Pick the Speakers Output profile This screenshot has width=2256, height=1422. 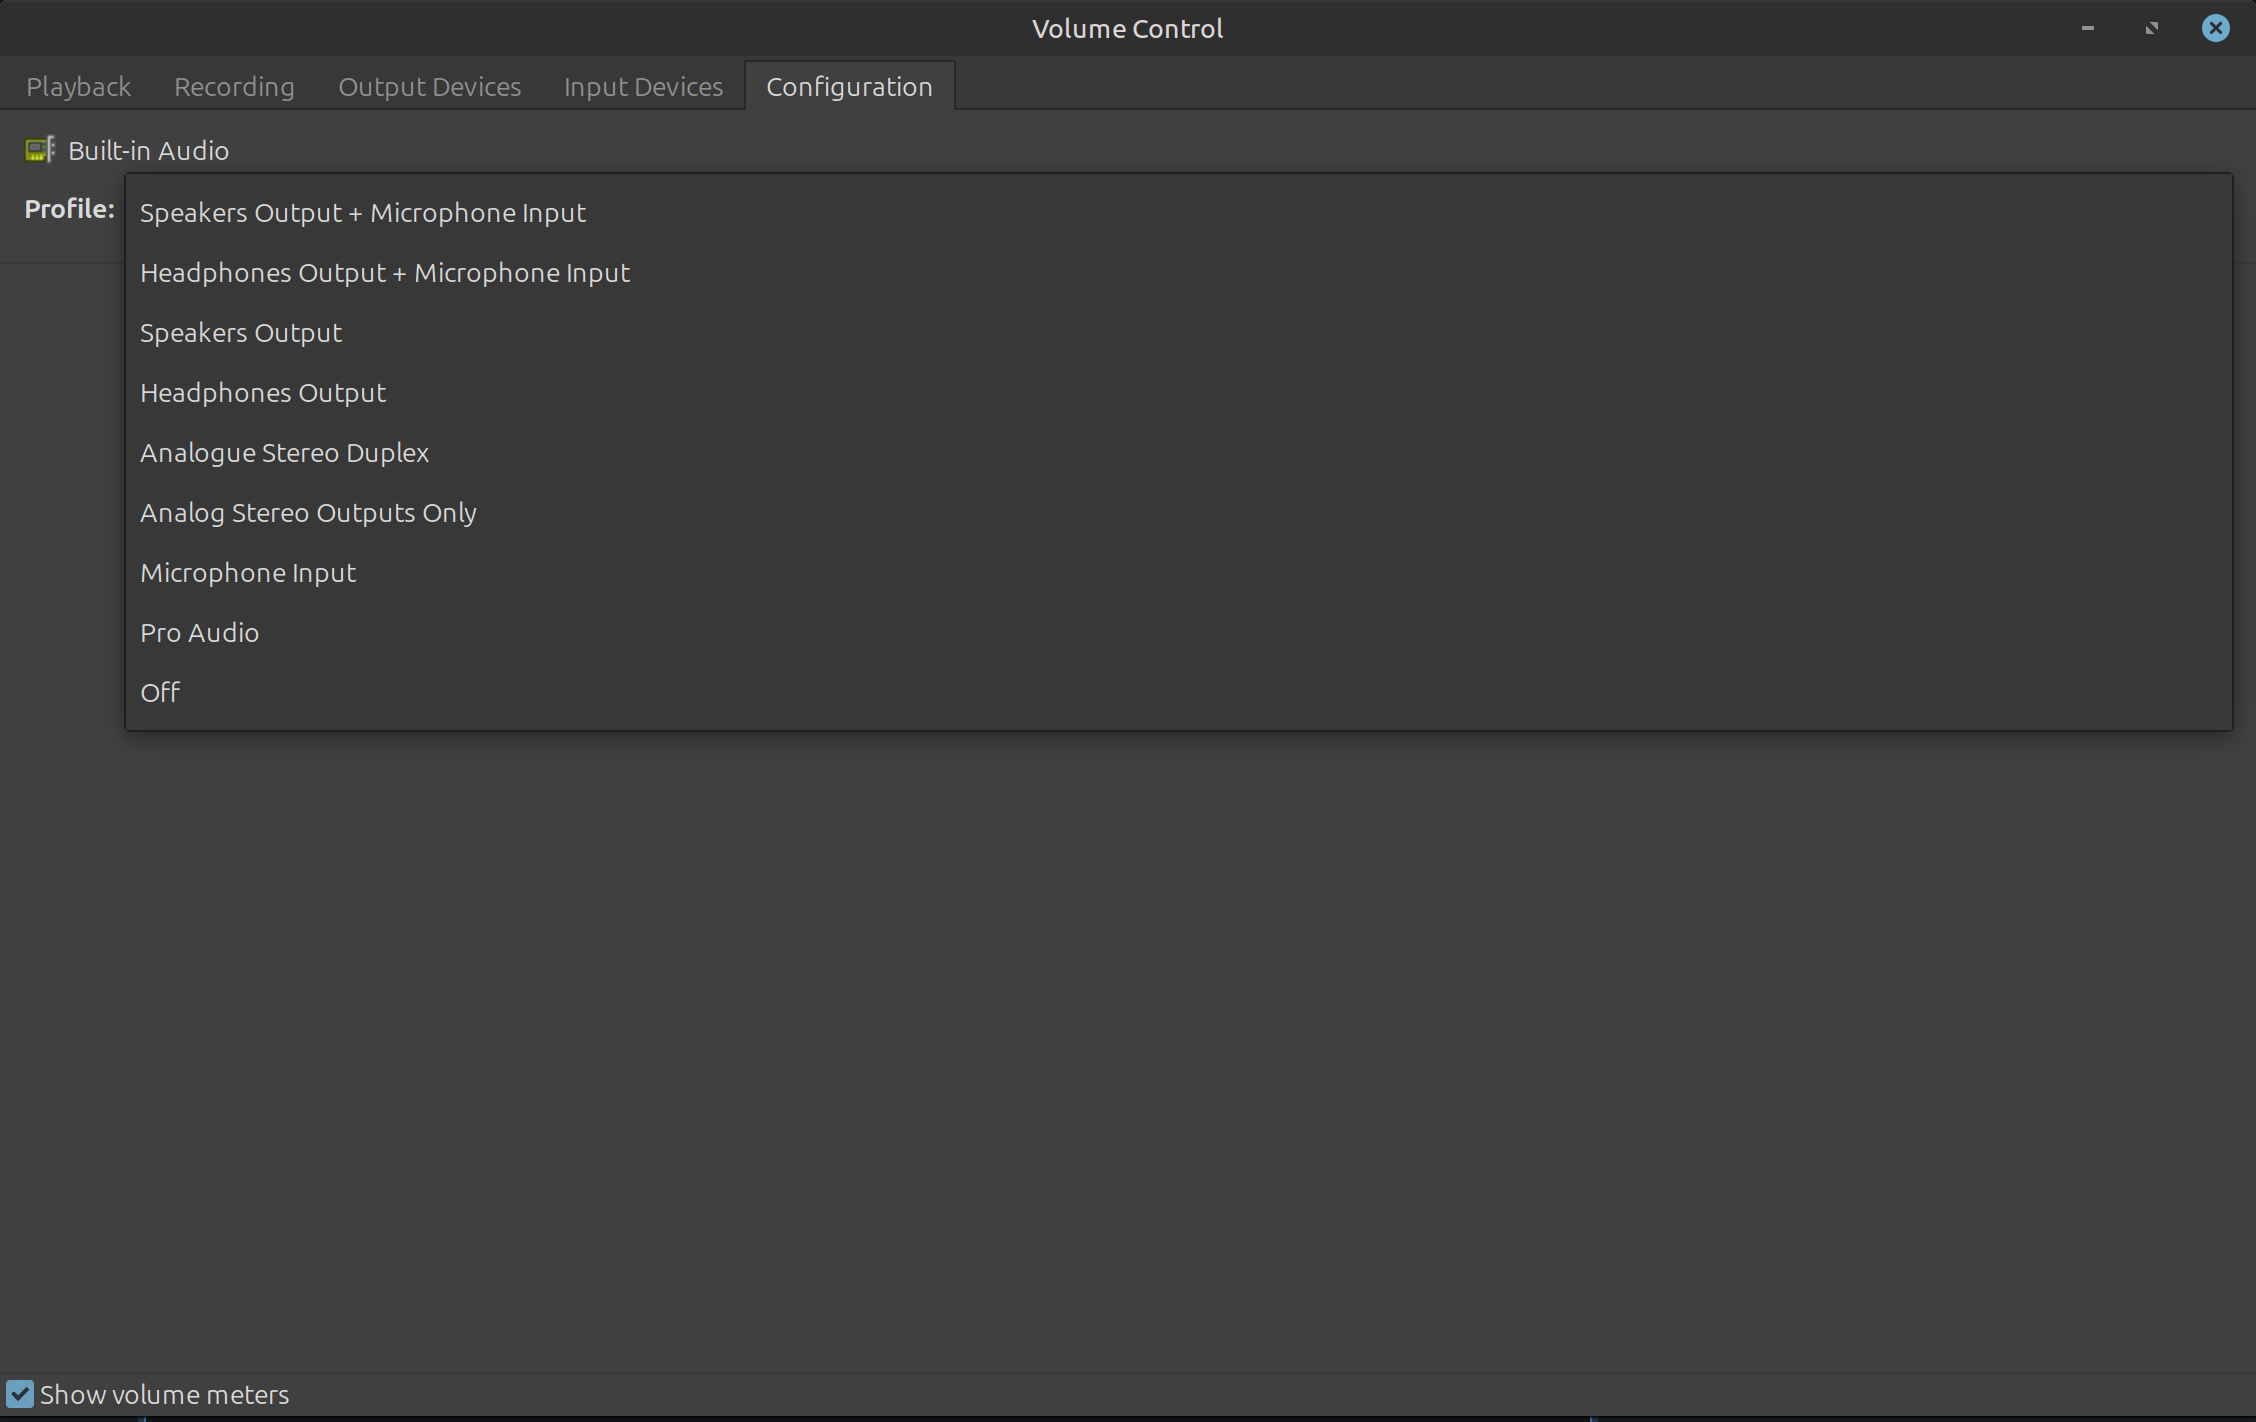pos(241,333)
